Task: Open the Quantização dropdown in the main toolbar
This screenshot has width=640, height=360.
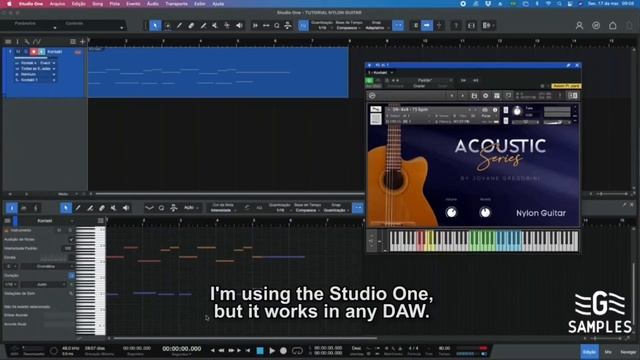Action: [322, 28]
